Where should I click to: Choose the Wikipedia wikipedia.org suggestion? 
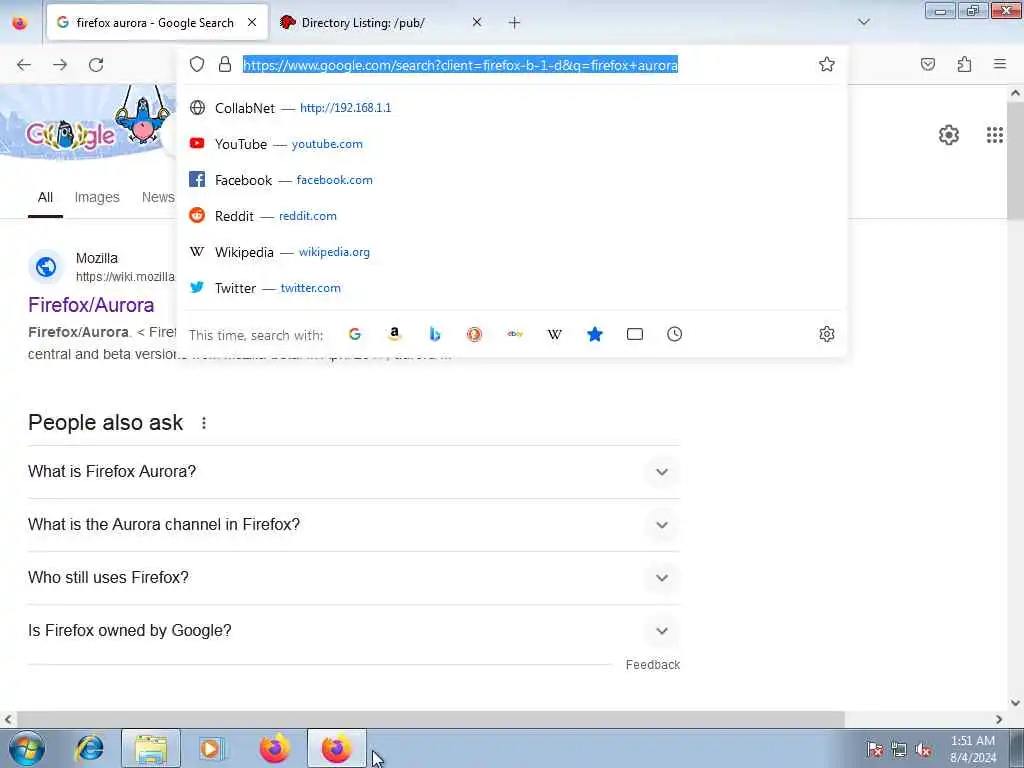512,251
